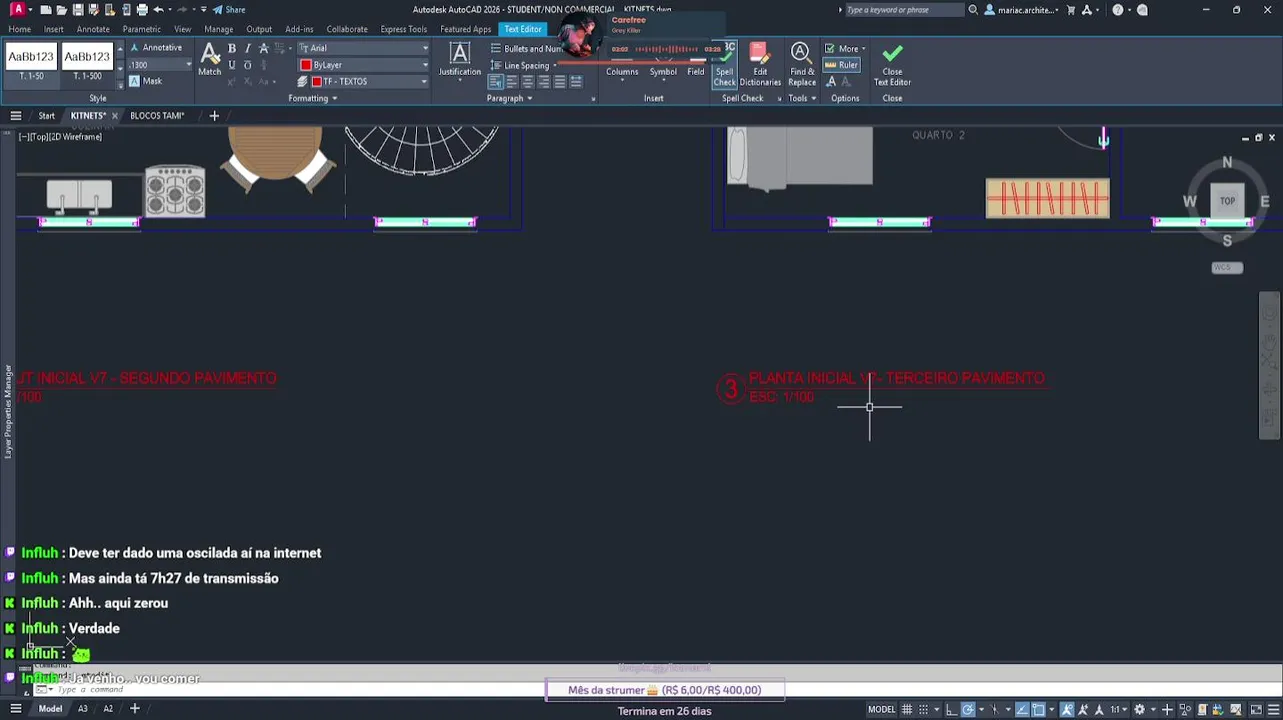This screenshot has height=720, width=1283.
Task: Select the T. 1-500 text style swatch
Action: [87, 61]
